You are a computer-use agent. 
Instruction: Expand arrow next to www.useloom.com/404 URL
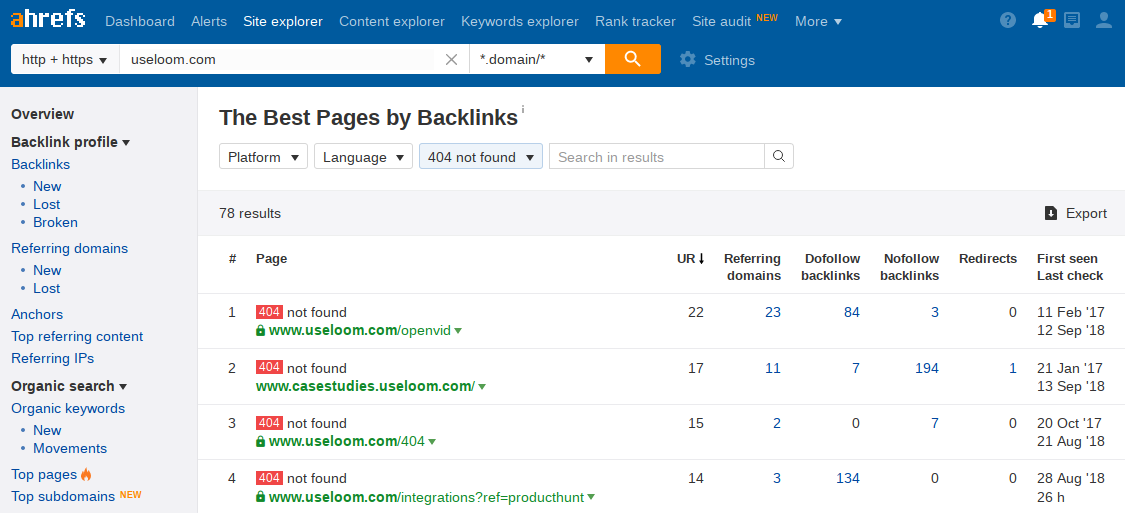click(432, 442)
